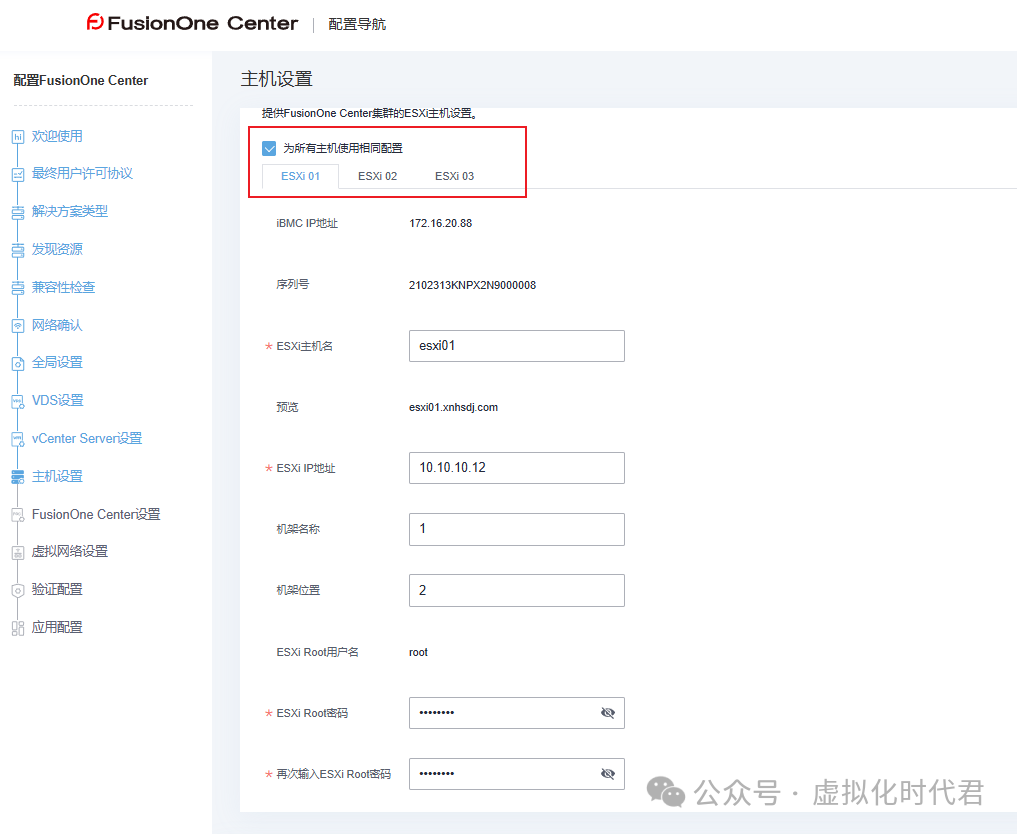
Task: Open the 欢迎使用 navigation step
Action: (x=57, y=136)
